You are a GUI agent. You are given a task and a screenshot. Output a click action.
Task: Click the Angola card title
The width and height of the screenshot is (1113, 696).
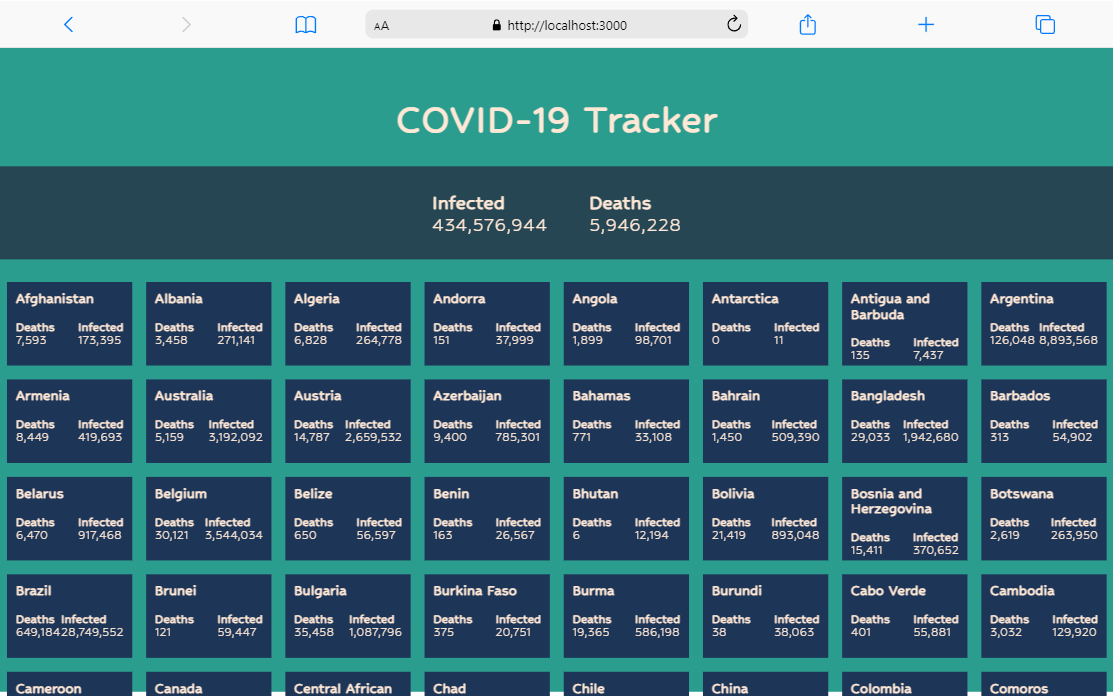[595, 299]
